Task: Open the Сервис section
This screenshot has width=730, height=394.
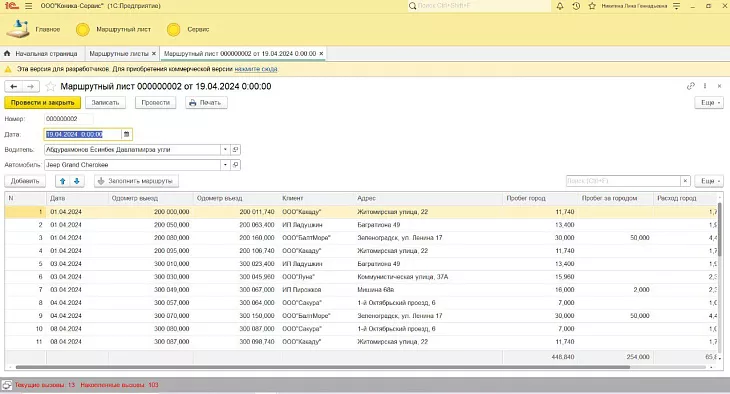Action: tap(189, 29)
